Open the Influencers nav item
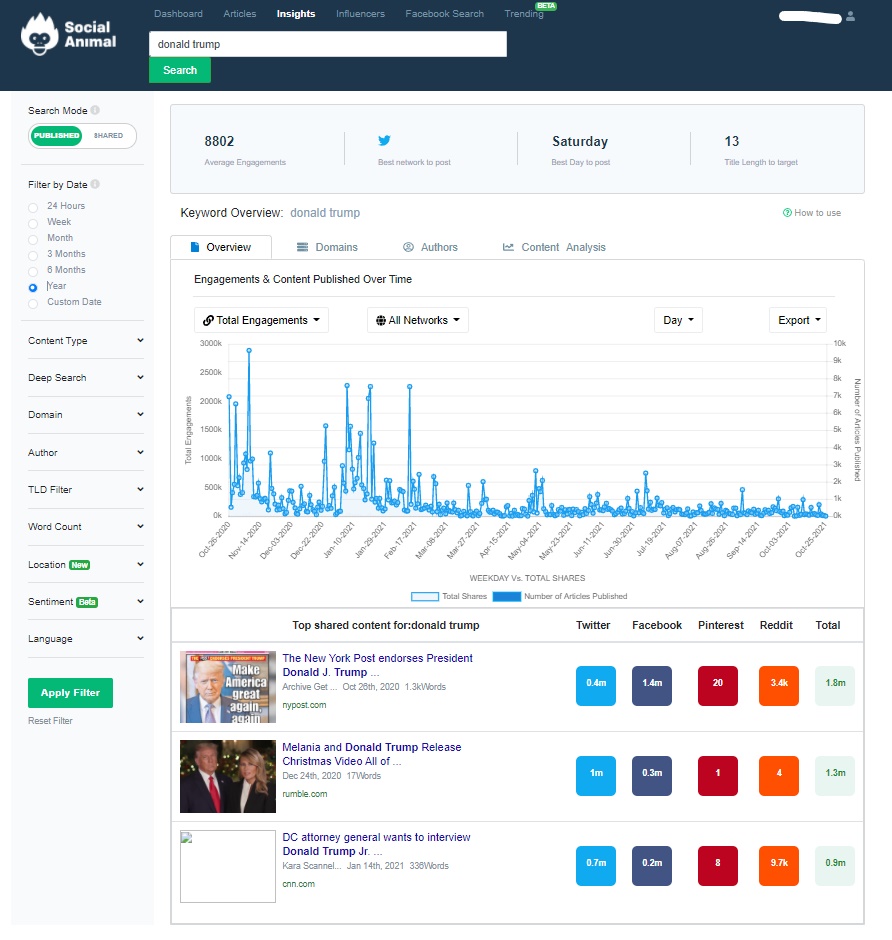Image resolution: width=892 pixels, height=940 pixels. [x=360, y=14]
